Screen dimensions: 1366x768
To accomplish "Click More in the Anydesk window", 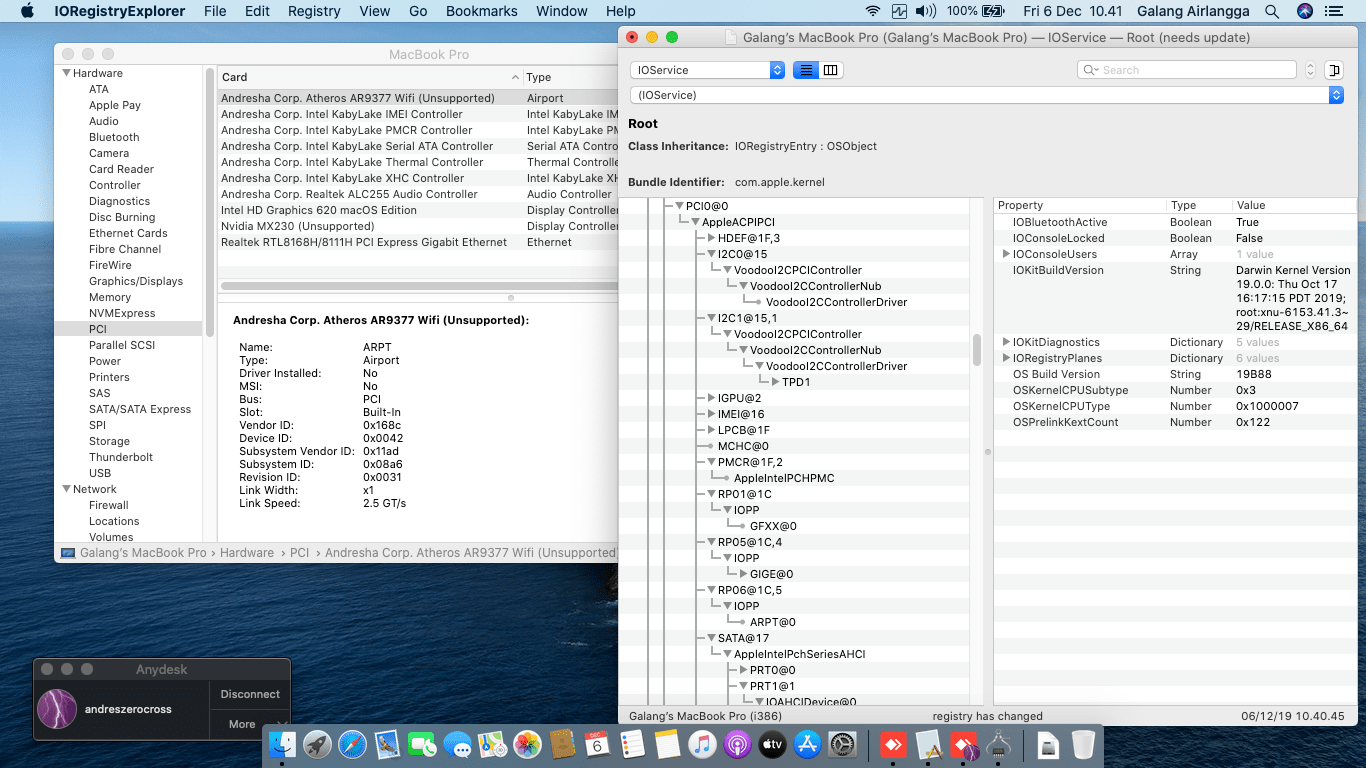I will [x=249, y=724].
